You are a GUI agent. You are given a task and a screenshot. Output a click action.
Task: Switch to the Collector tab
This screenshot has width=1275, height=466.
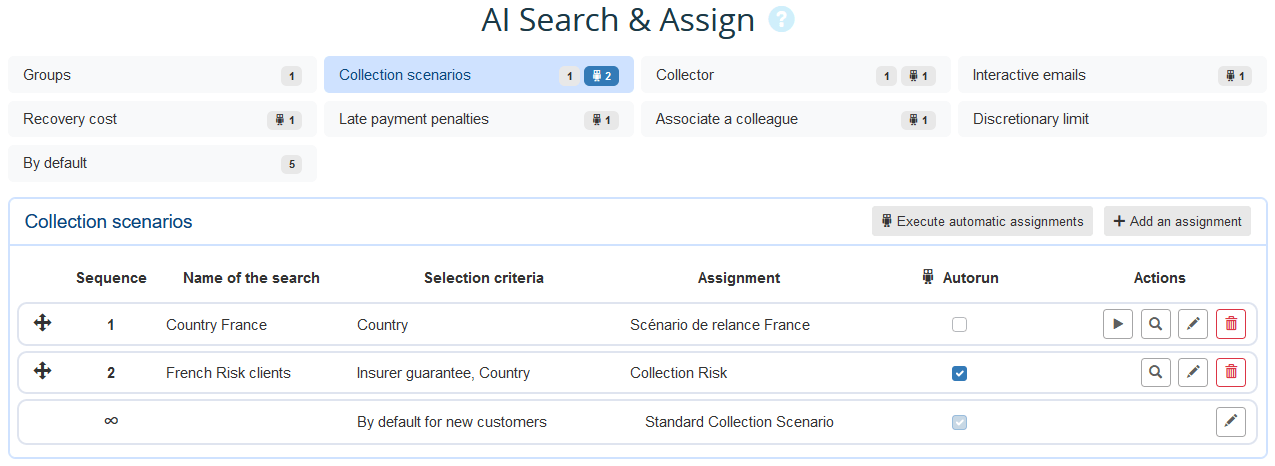[x=795, y=75]
